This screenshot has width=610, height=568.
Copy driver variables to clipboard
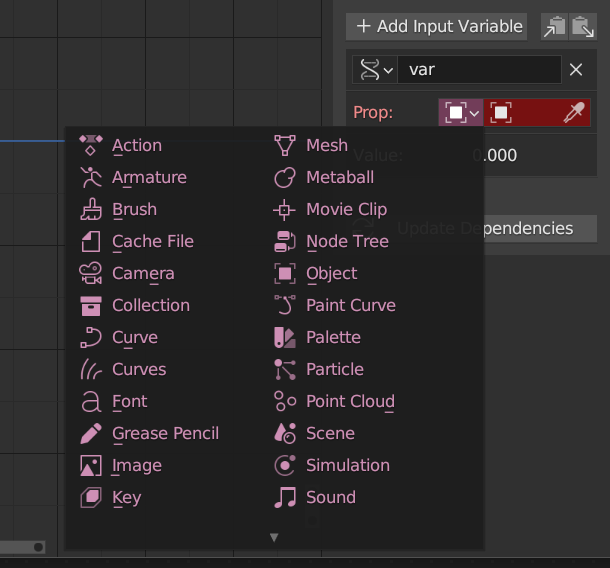[x=554, y=26]
